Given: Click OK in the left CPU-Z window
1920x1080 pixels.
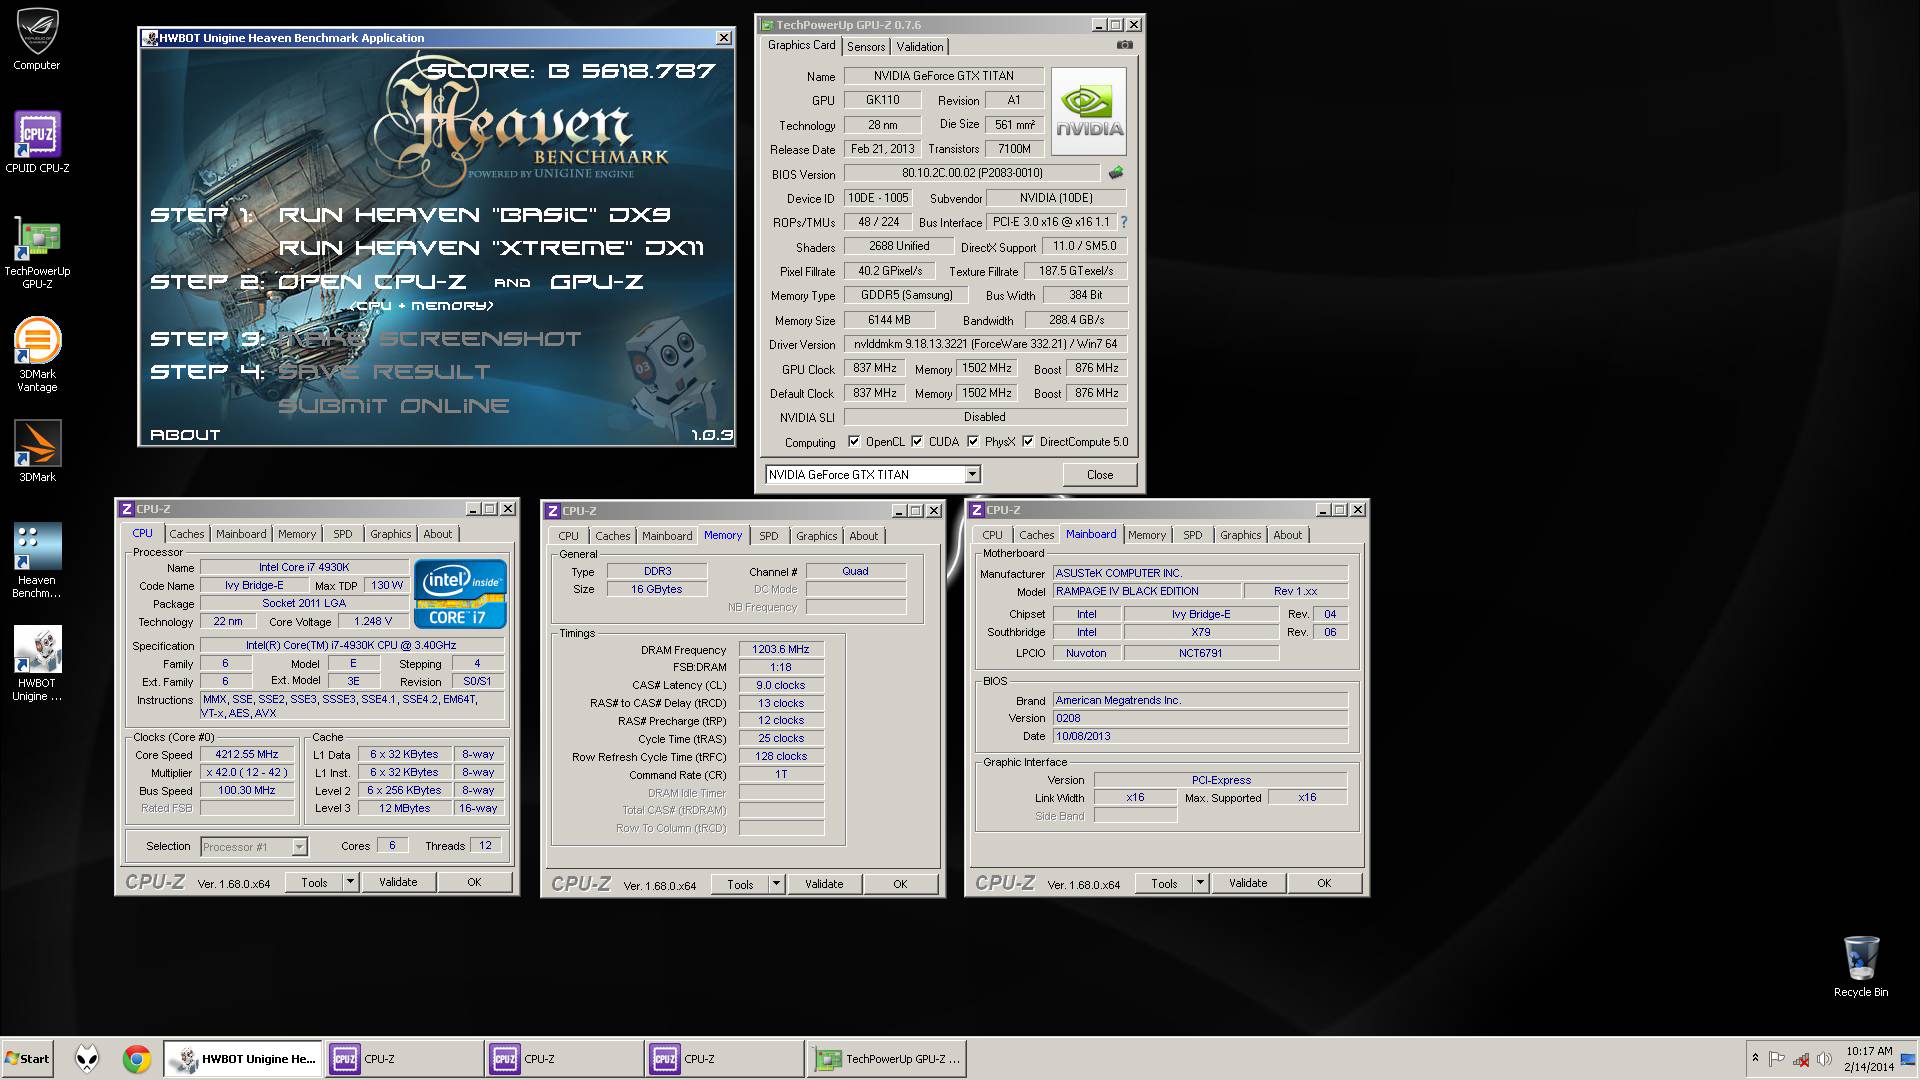Looking at the screenshot, I should 474,882.
